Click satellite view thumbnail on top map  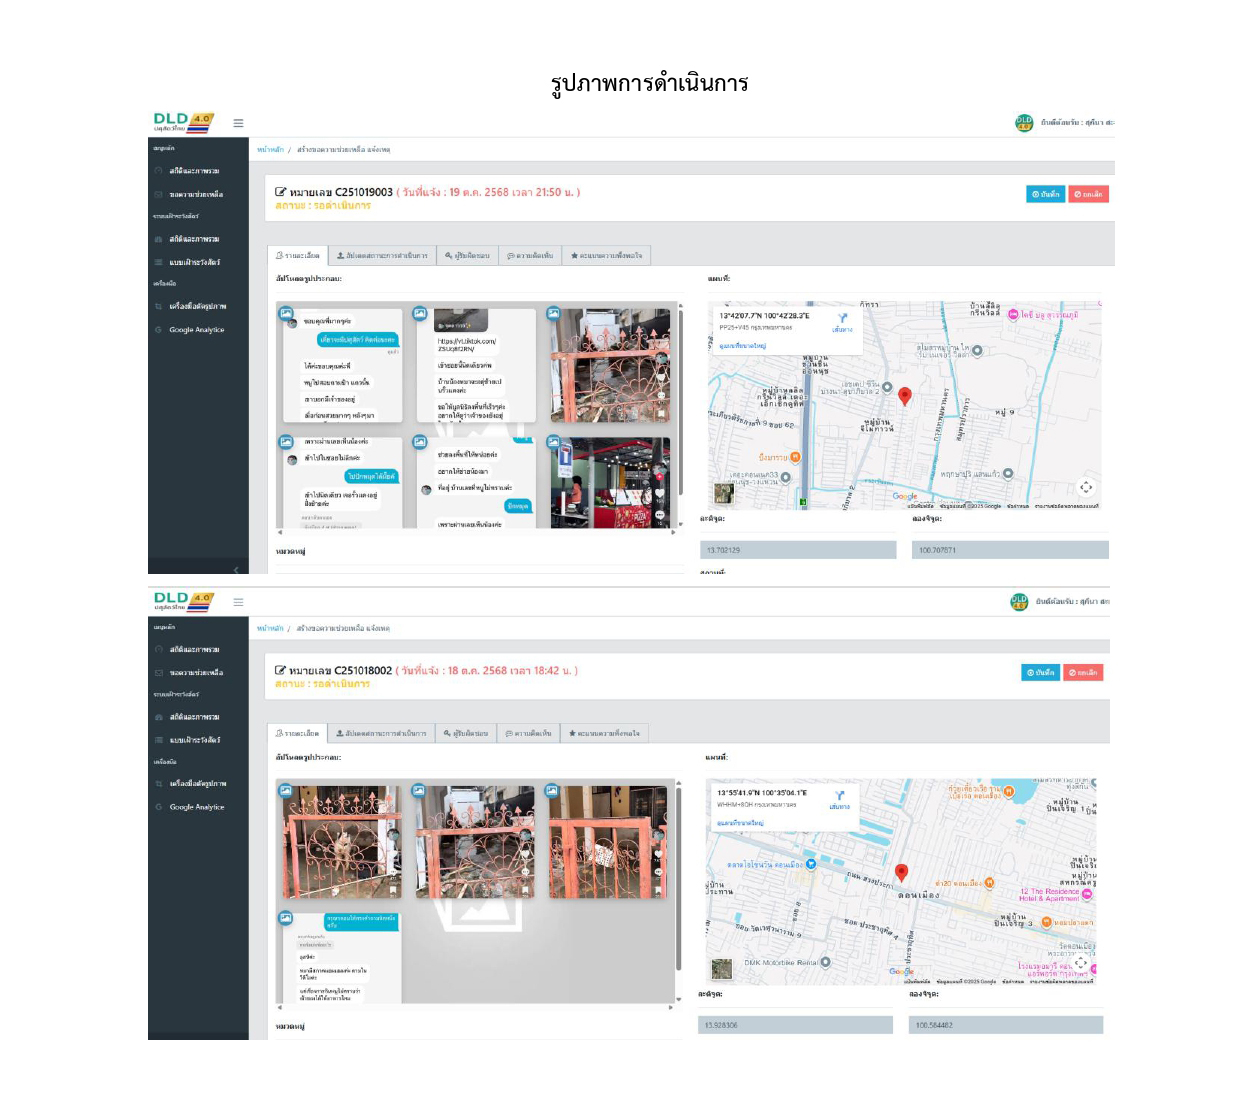coord(723,492)
